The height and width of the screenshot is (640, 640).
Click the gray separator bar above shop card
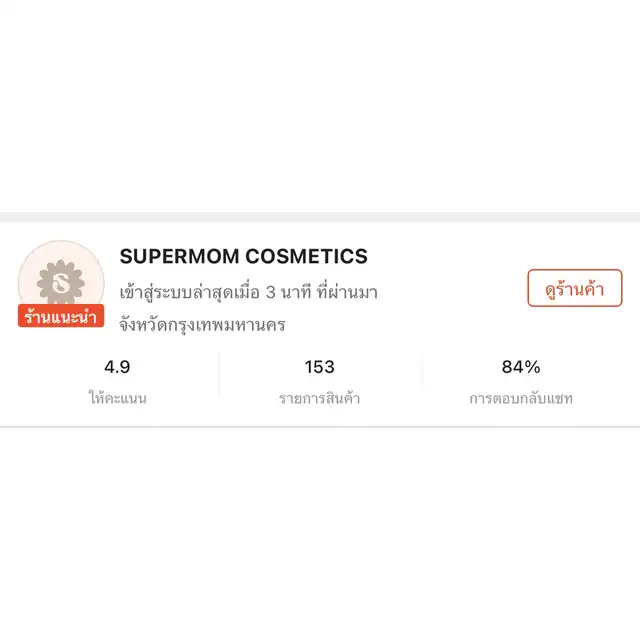pos(320,217)
